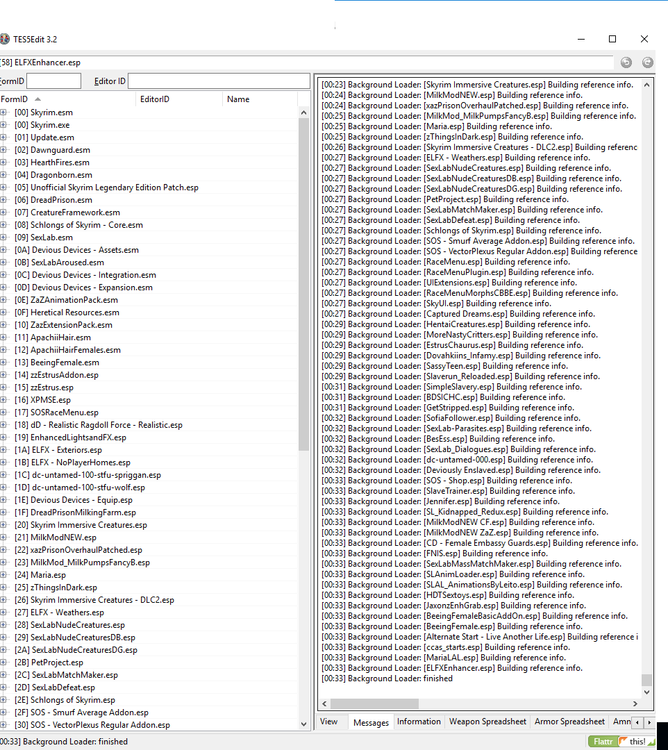The height and width of the screenshot is (750, 668).
Task: Expand the XPMSE.esp node
Action: click(3, 400)
